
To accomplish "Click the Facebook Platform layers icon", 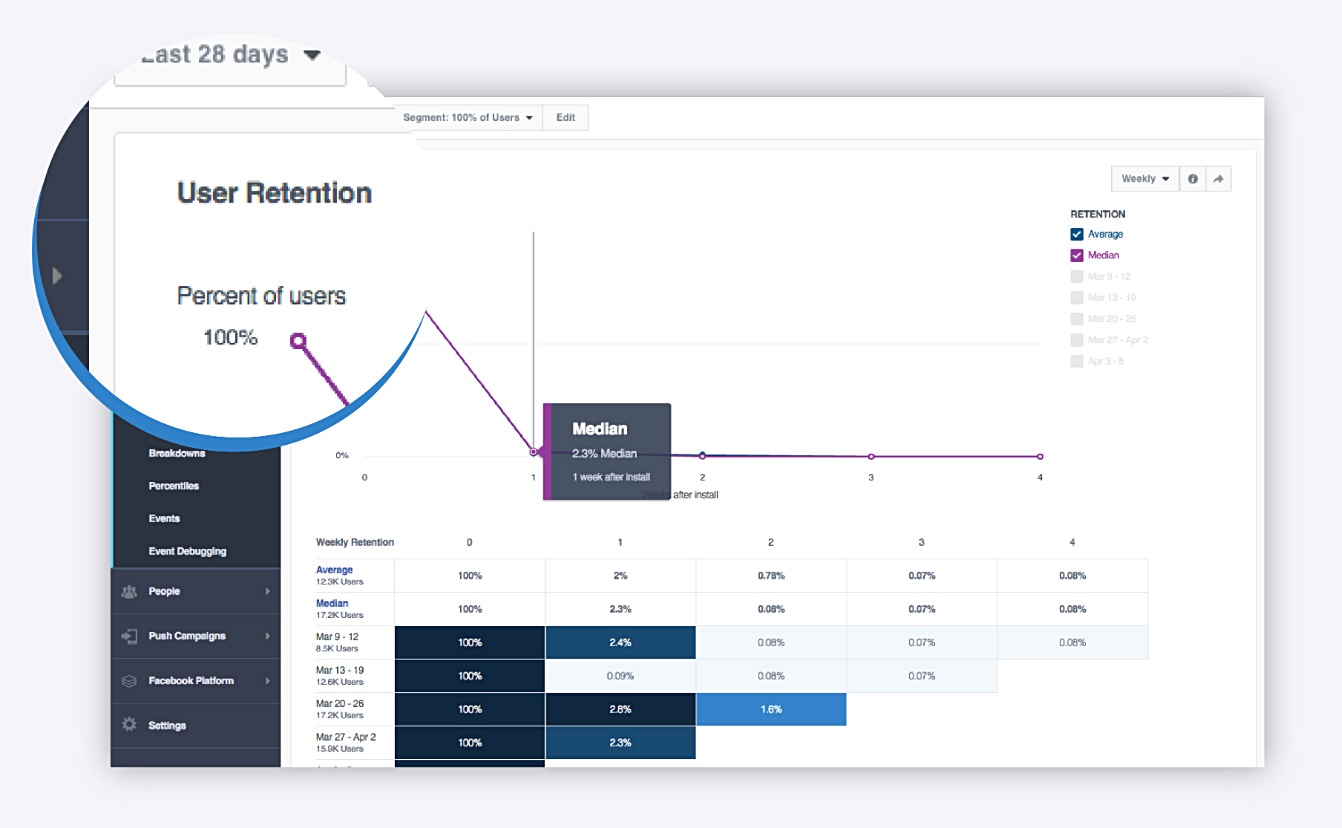I will point(129,681).
